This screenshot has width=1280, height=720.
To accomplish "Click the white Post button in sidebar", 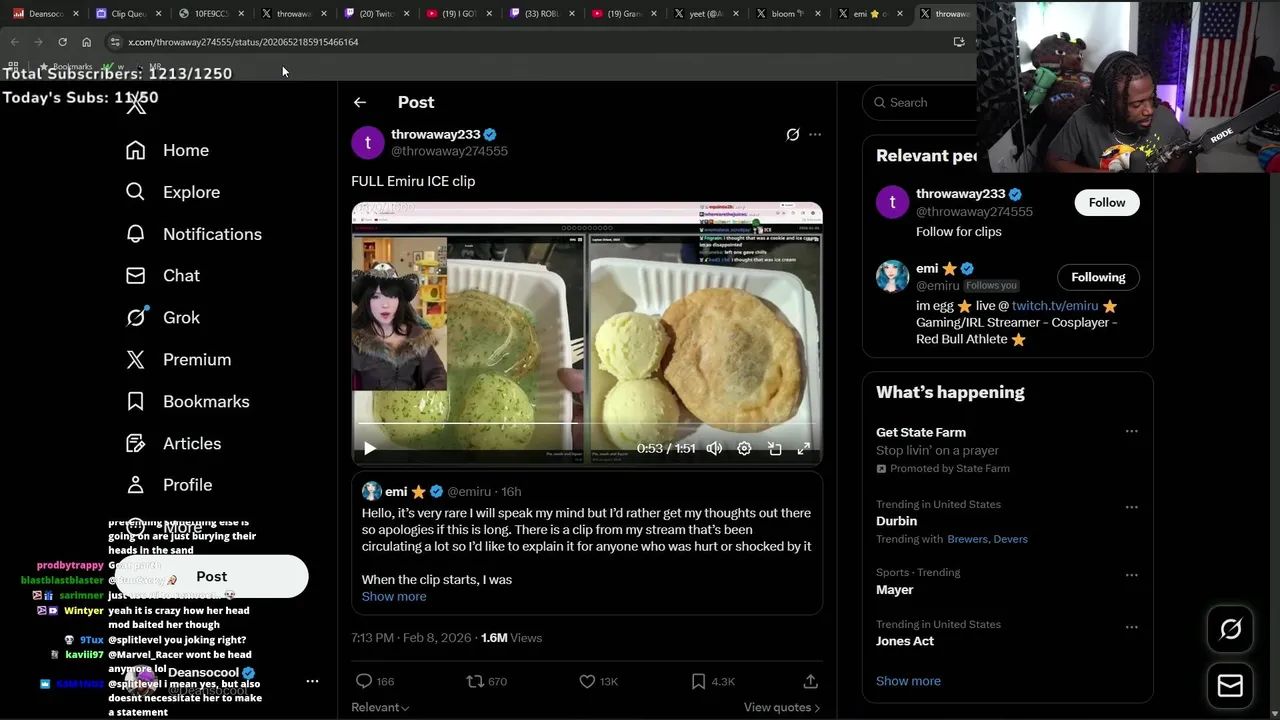I will 211,576.
